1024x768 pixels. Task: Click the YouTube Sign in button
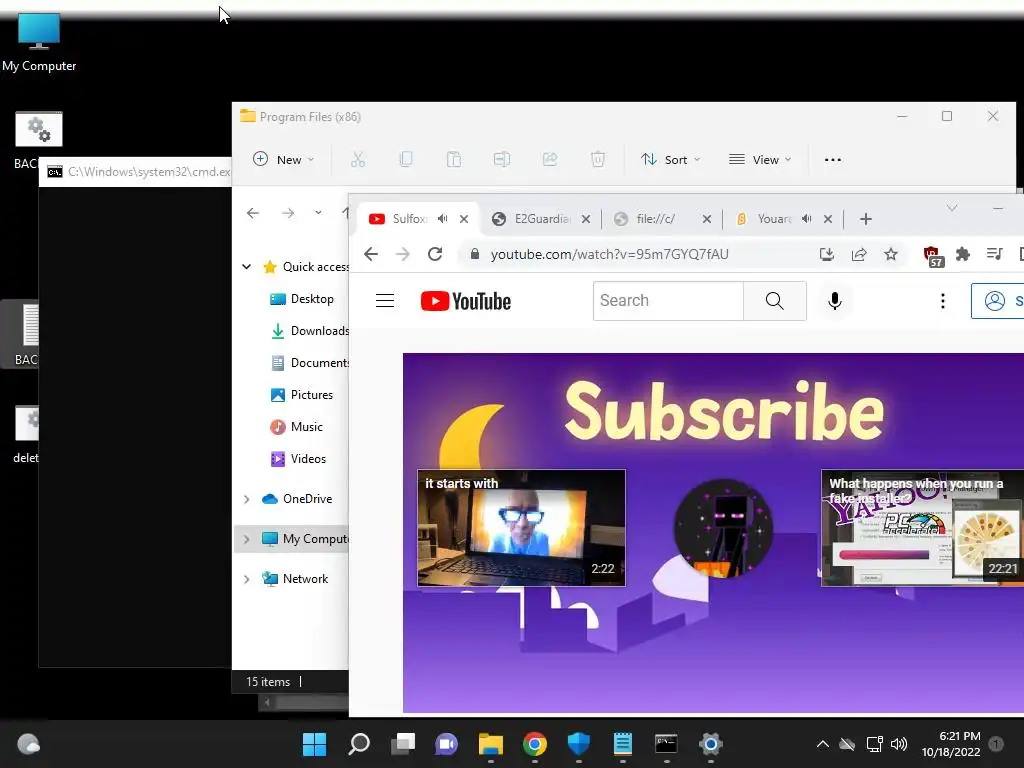997,300
